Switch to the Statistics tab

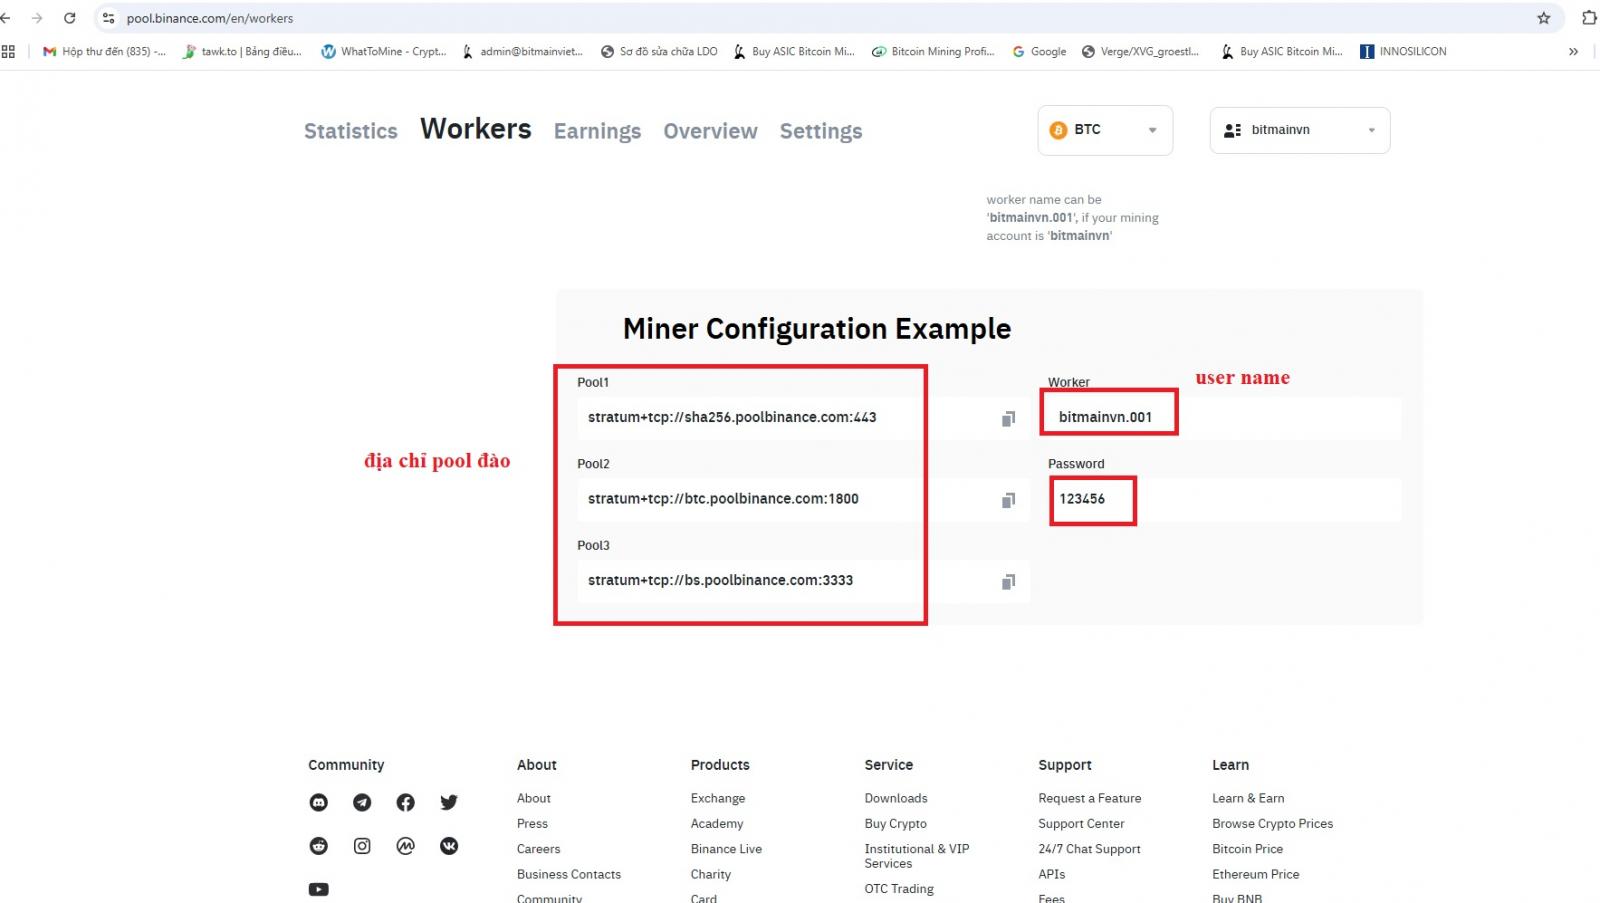[351, 131]
